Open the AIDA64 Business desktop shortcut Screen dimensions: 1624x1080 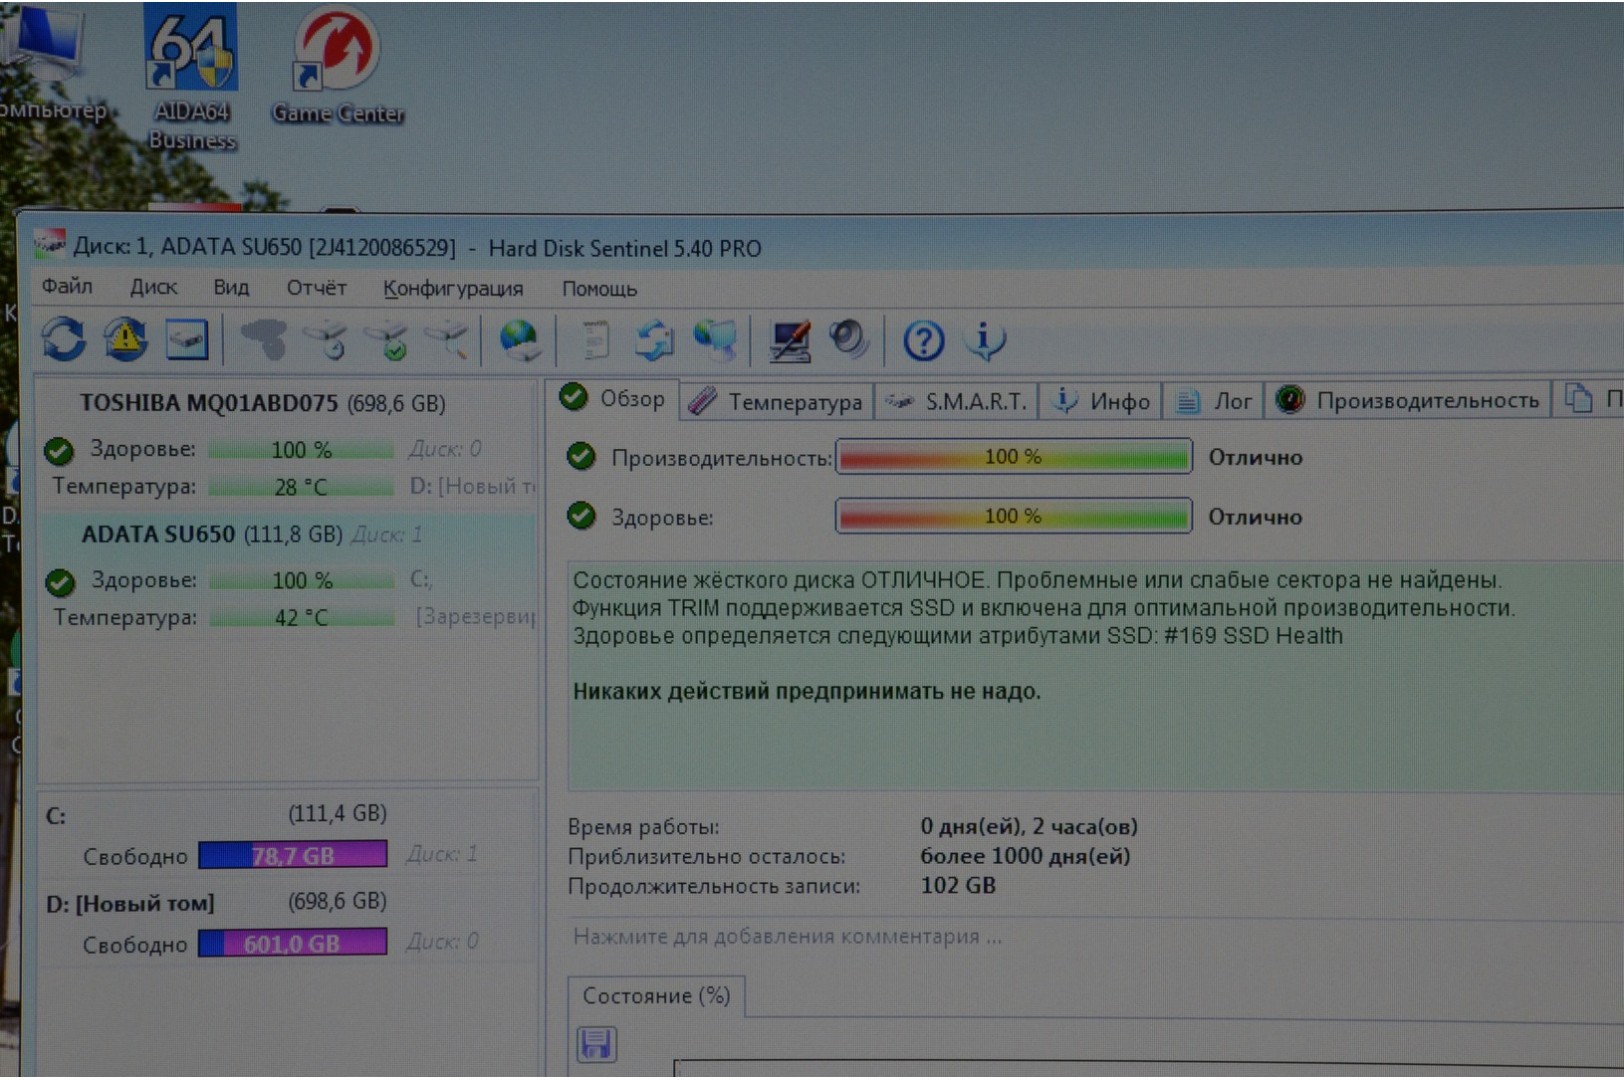point(191,78)
